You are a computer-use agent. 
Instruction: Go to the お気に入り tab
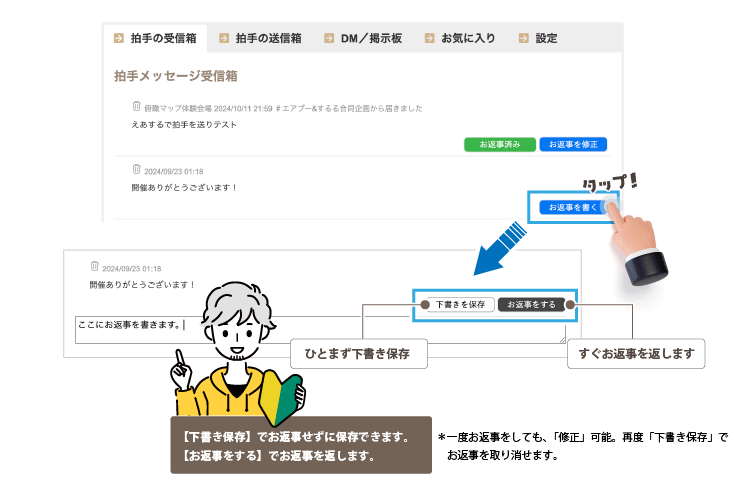click(x=460, y=38)
